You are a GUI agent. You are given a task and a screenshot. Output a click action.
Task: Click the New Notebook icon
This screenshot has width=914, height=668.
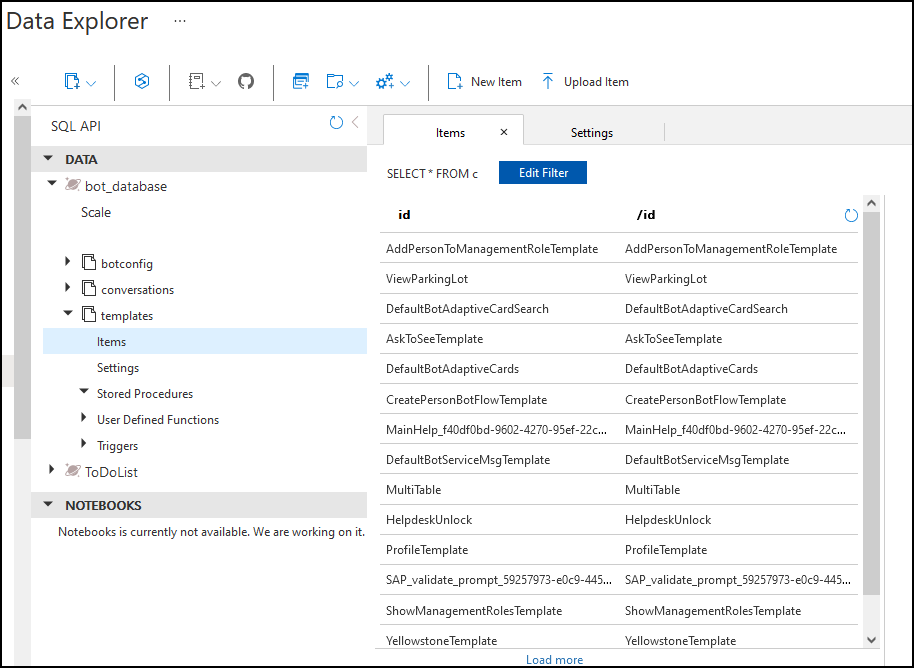[197, 82]
